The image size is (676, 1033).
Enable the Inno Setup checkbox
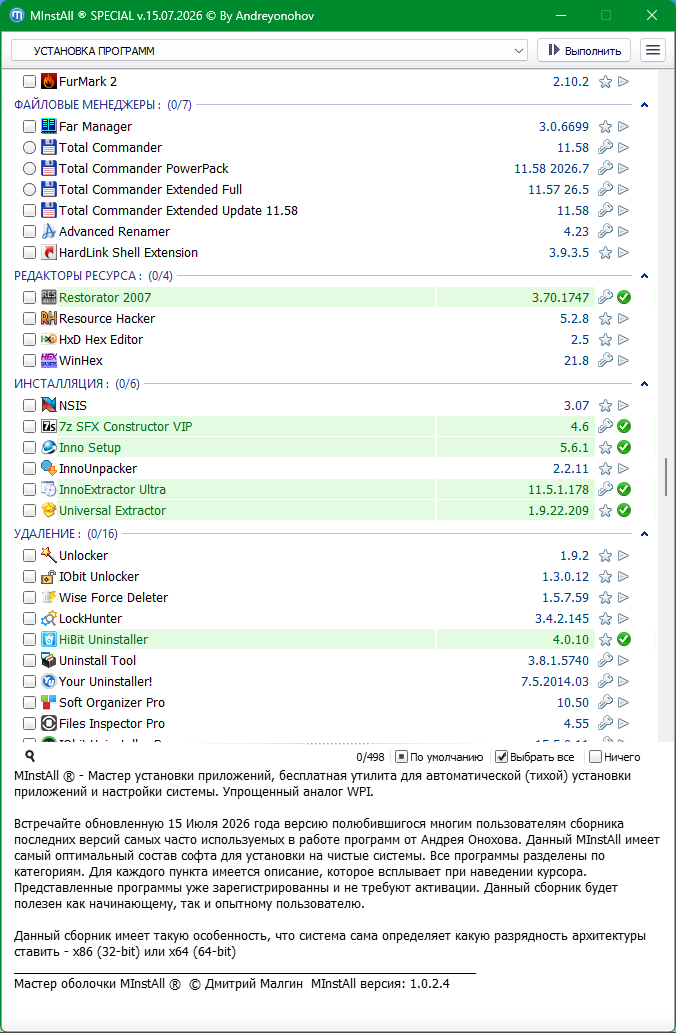[29, 447]
